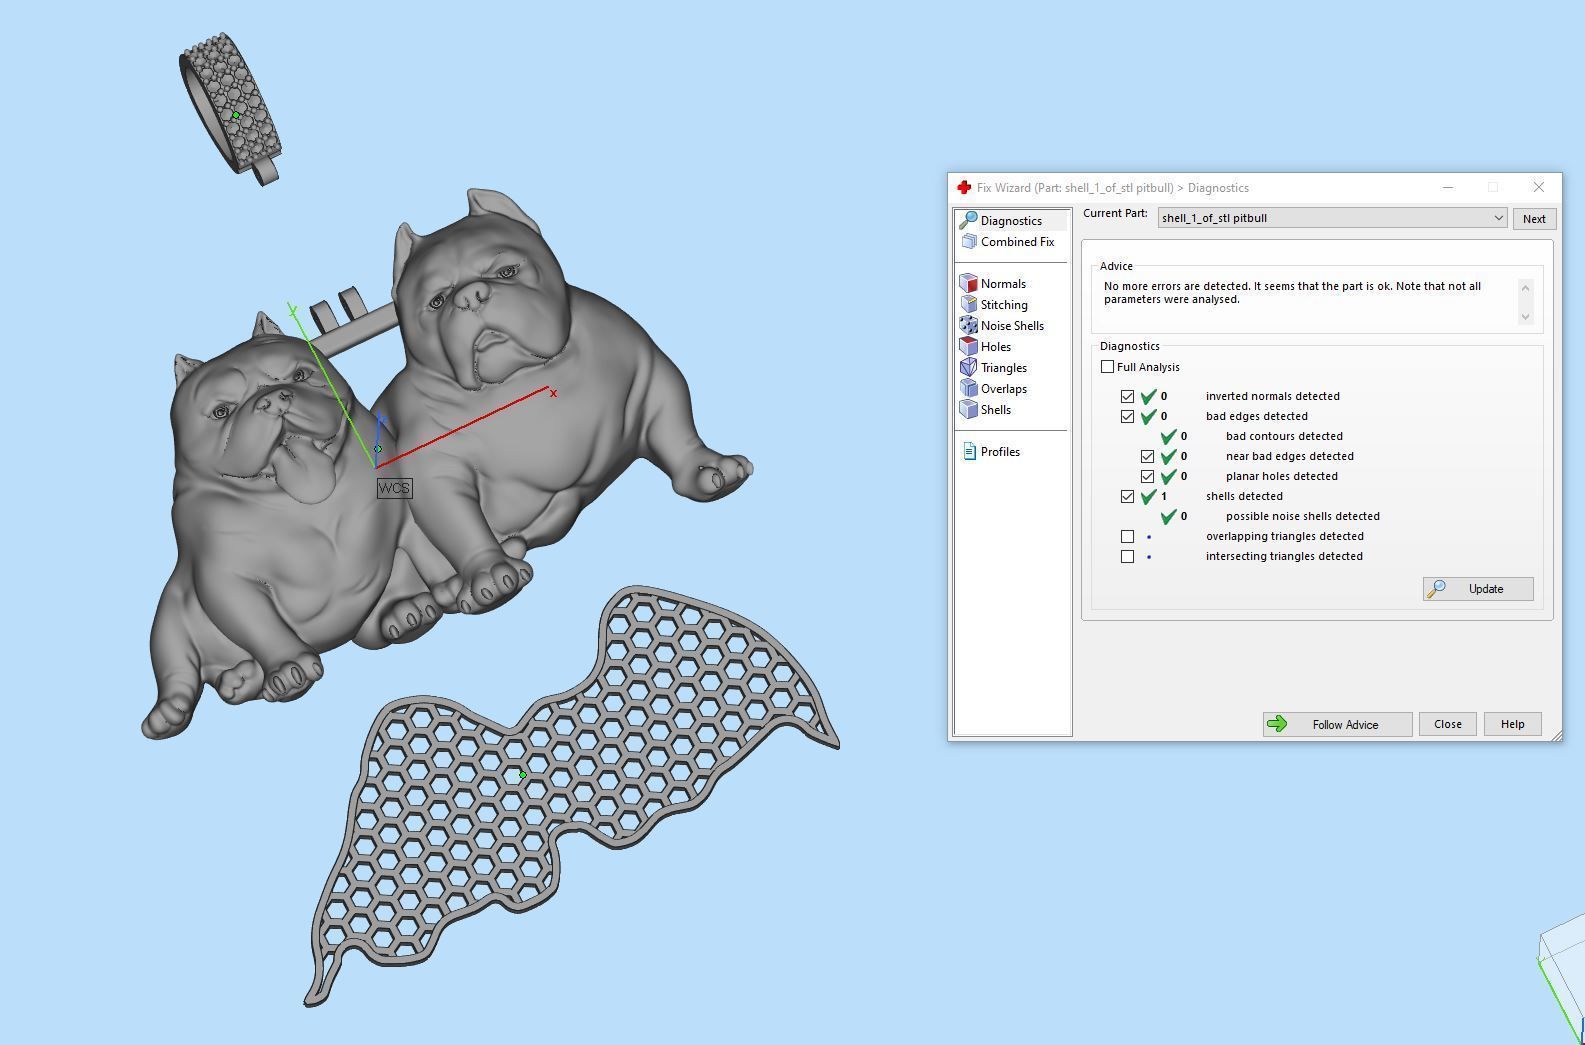The height and width of the screenshot is (1045, 1585).
Task: Click the Diagnostics magnifier icon
Action: [x=968, y=220]
